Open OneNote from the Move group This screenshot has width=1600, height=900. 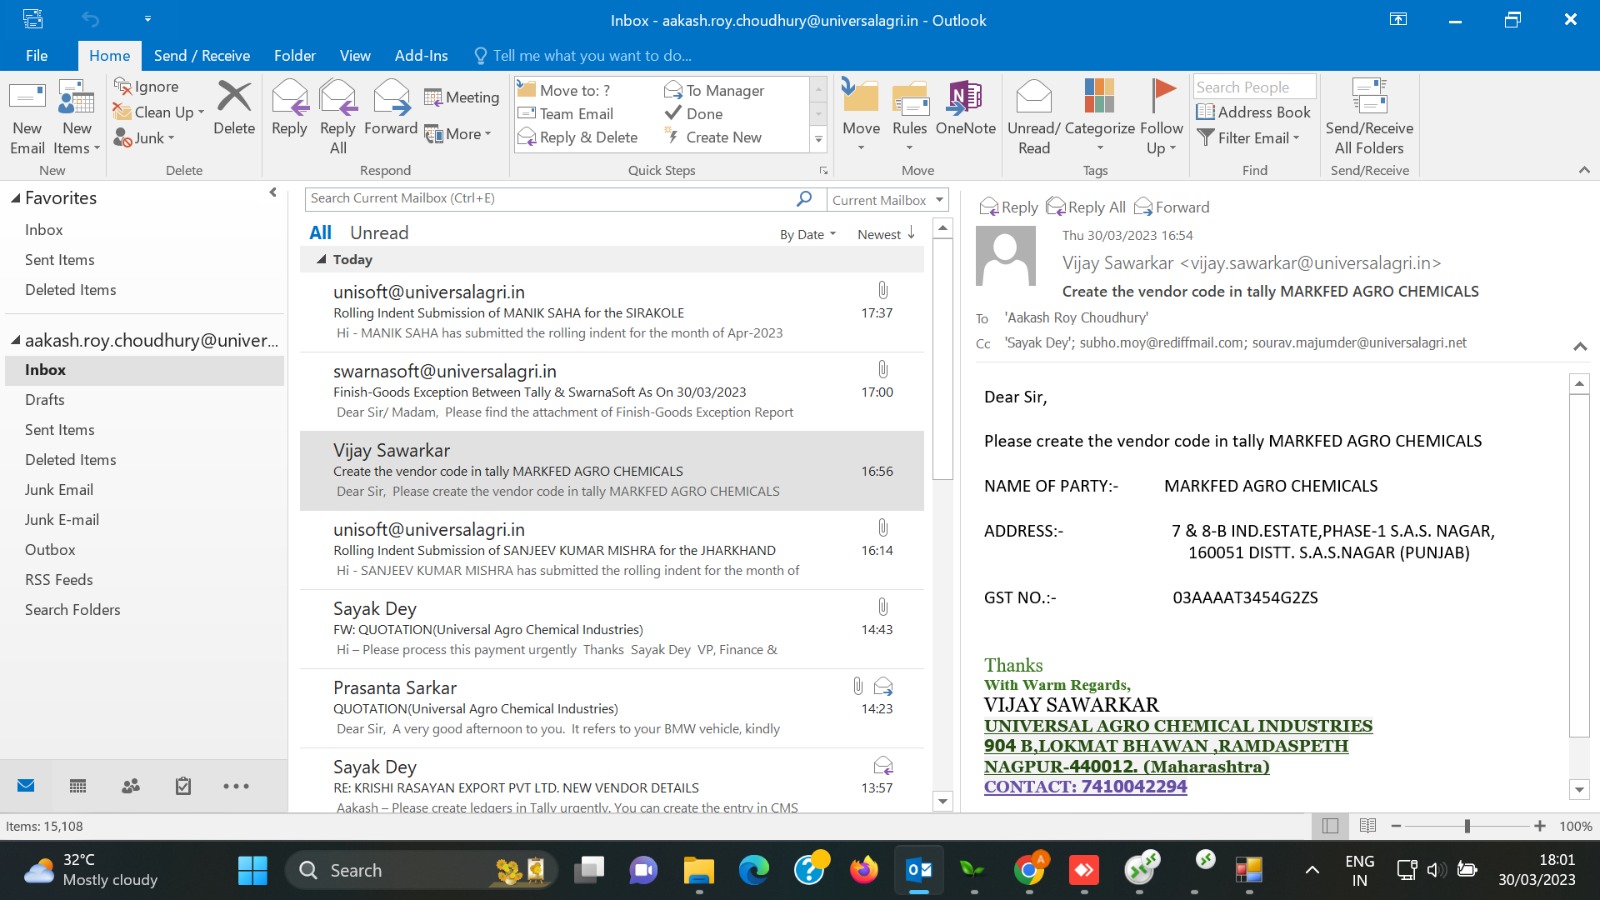(x=965, y=98)
